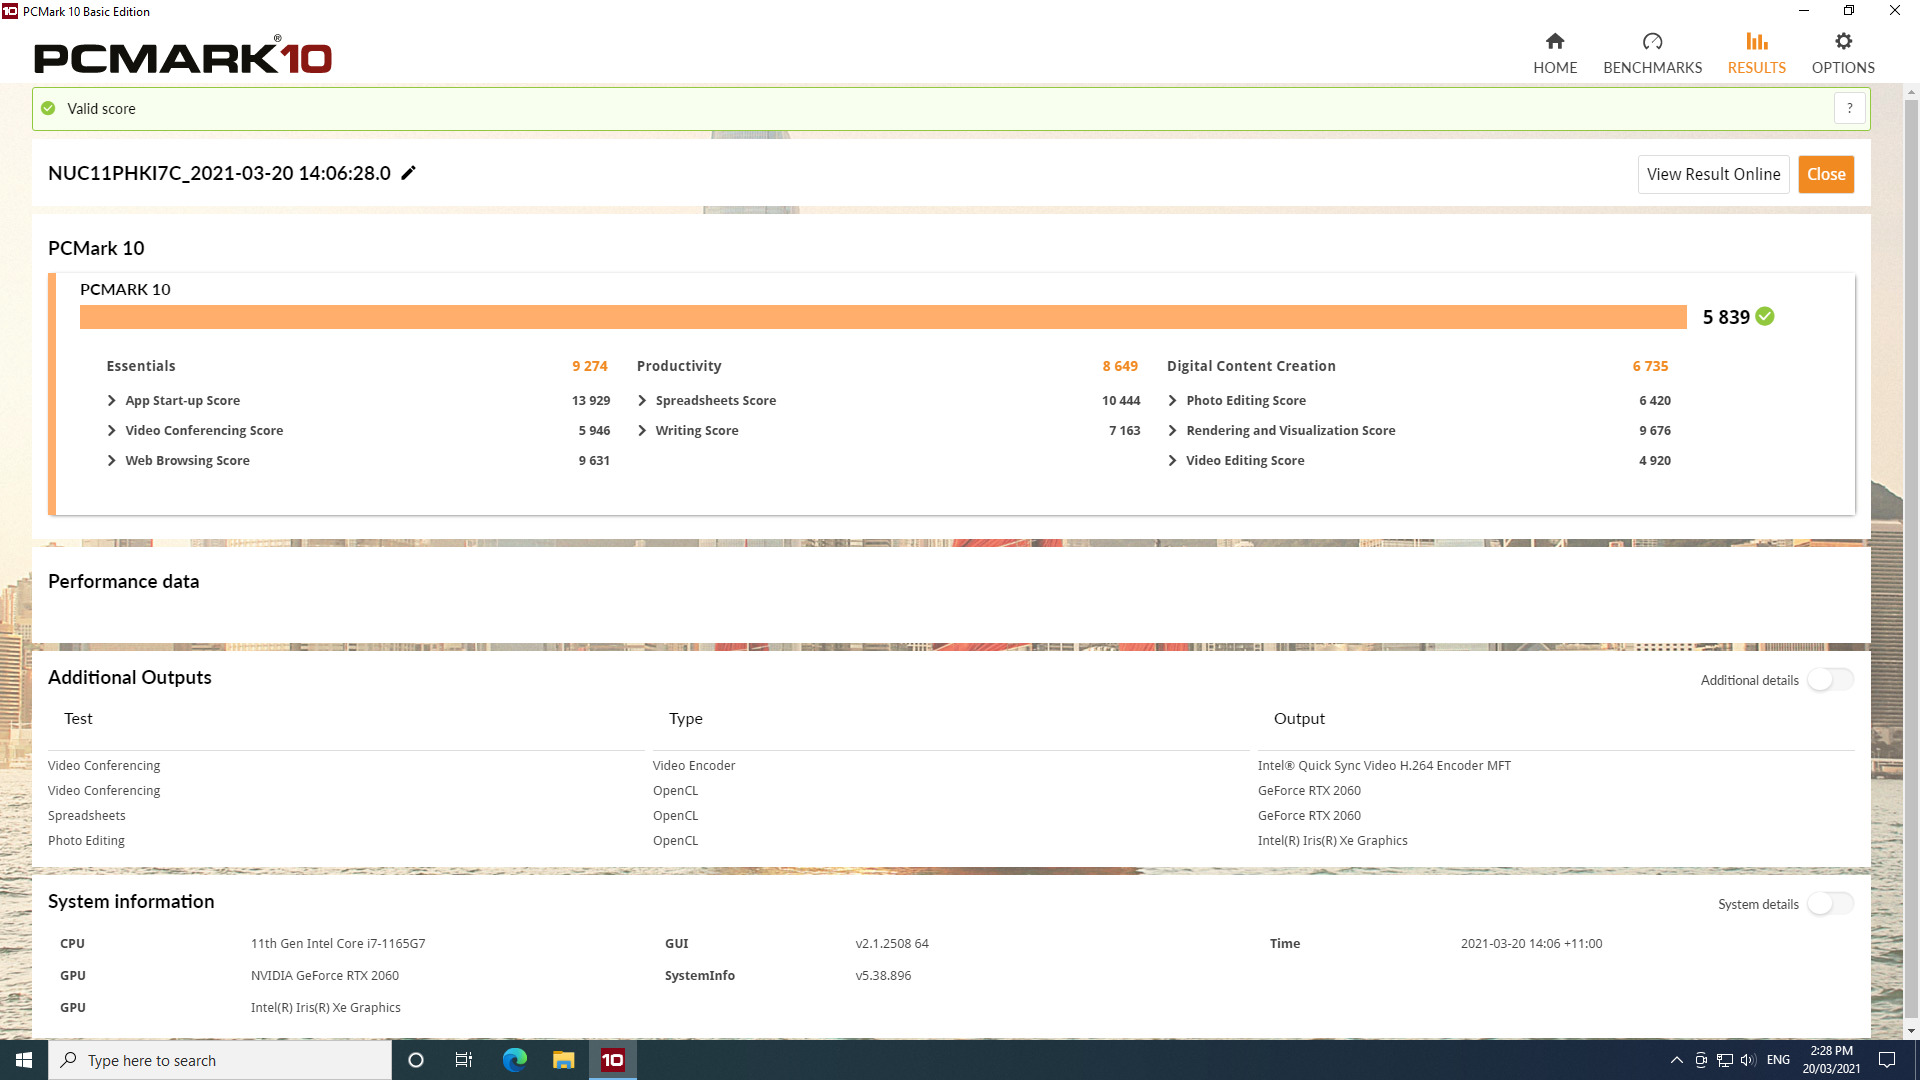This screenshot has height=1080, width=1920.
Task: Click the Productivity score 8 649
Action: pyautogui.click(x=1120, y=366)
